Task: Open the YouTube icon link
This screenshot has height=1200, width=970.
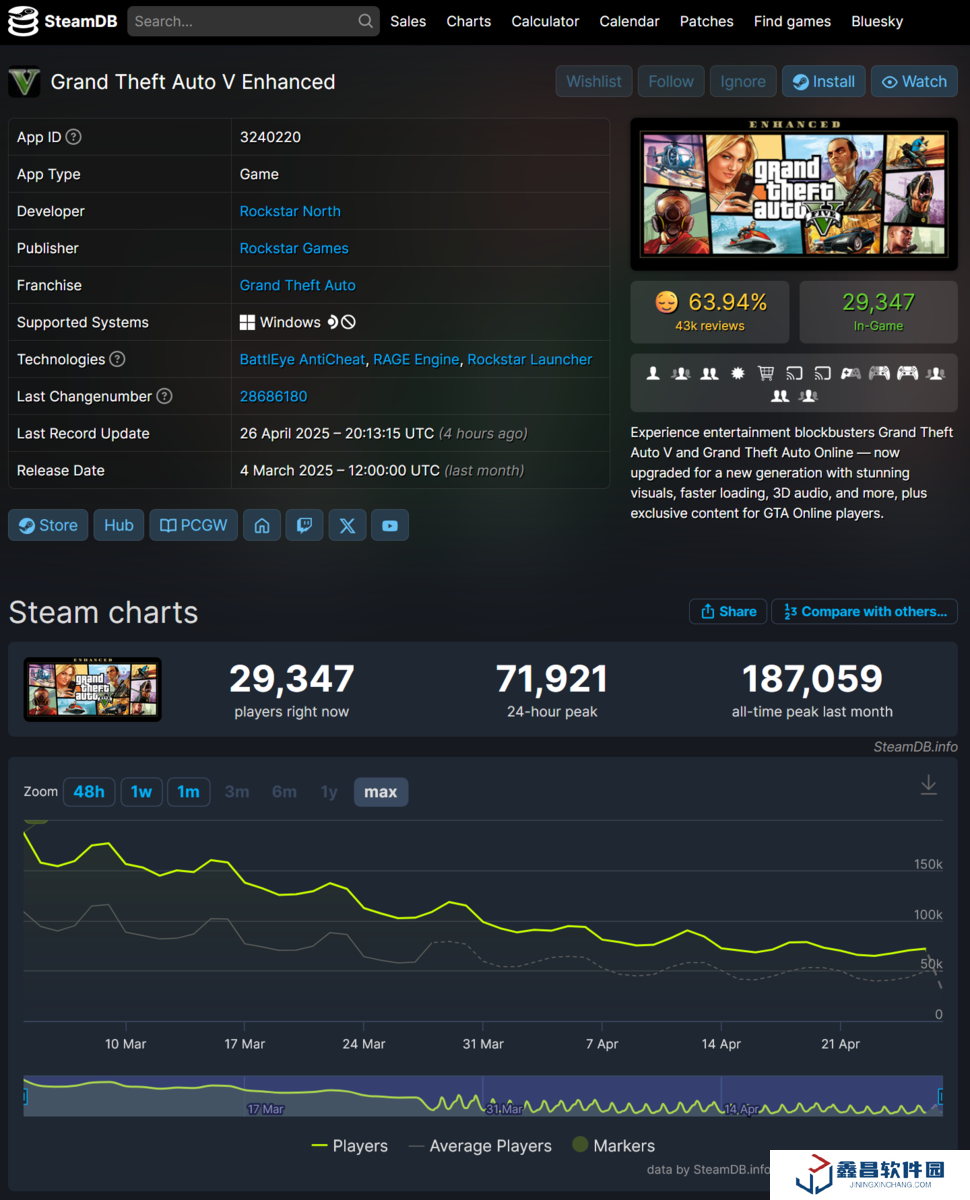Action: [x=390, y=525]
